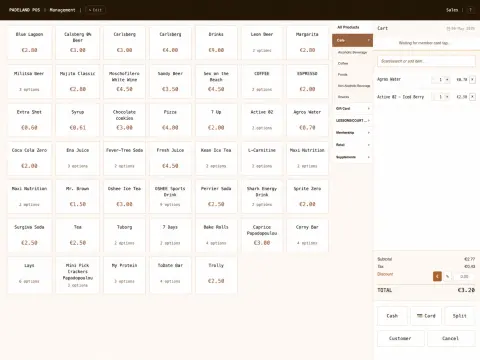Show All Products category
This screenshot has width=480, height=360.
click(x=352, y=27)
